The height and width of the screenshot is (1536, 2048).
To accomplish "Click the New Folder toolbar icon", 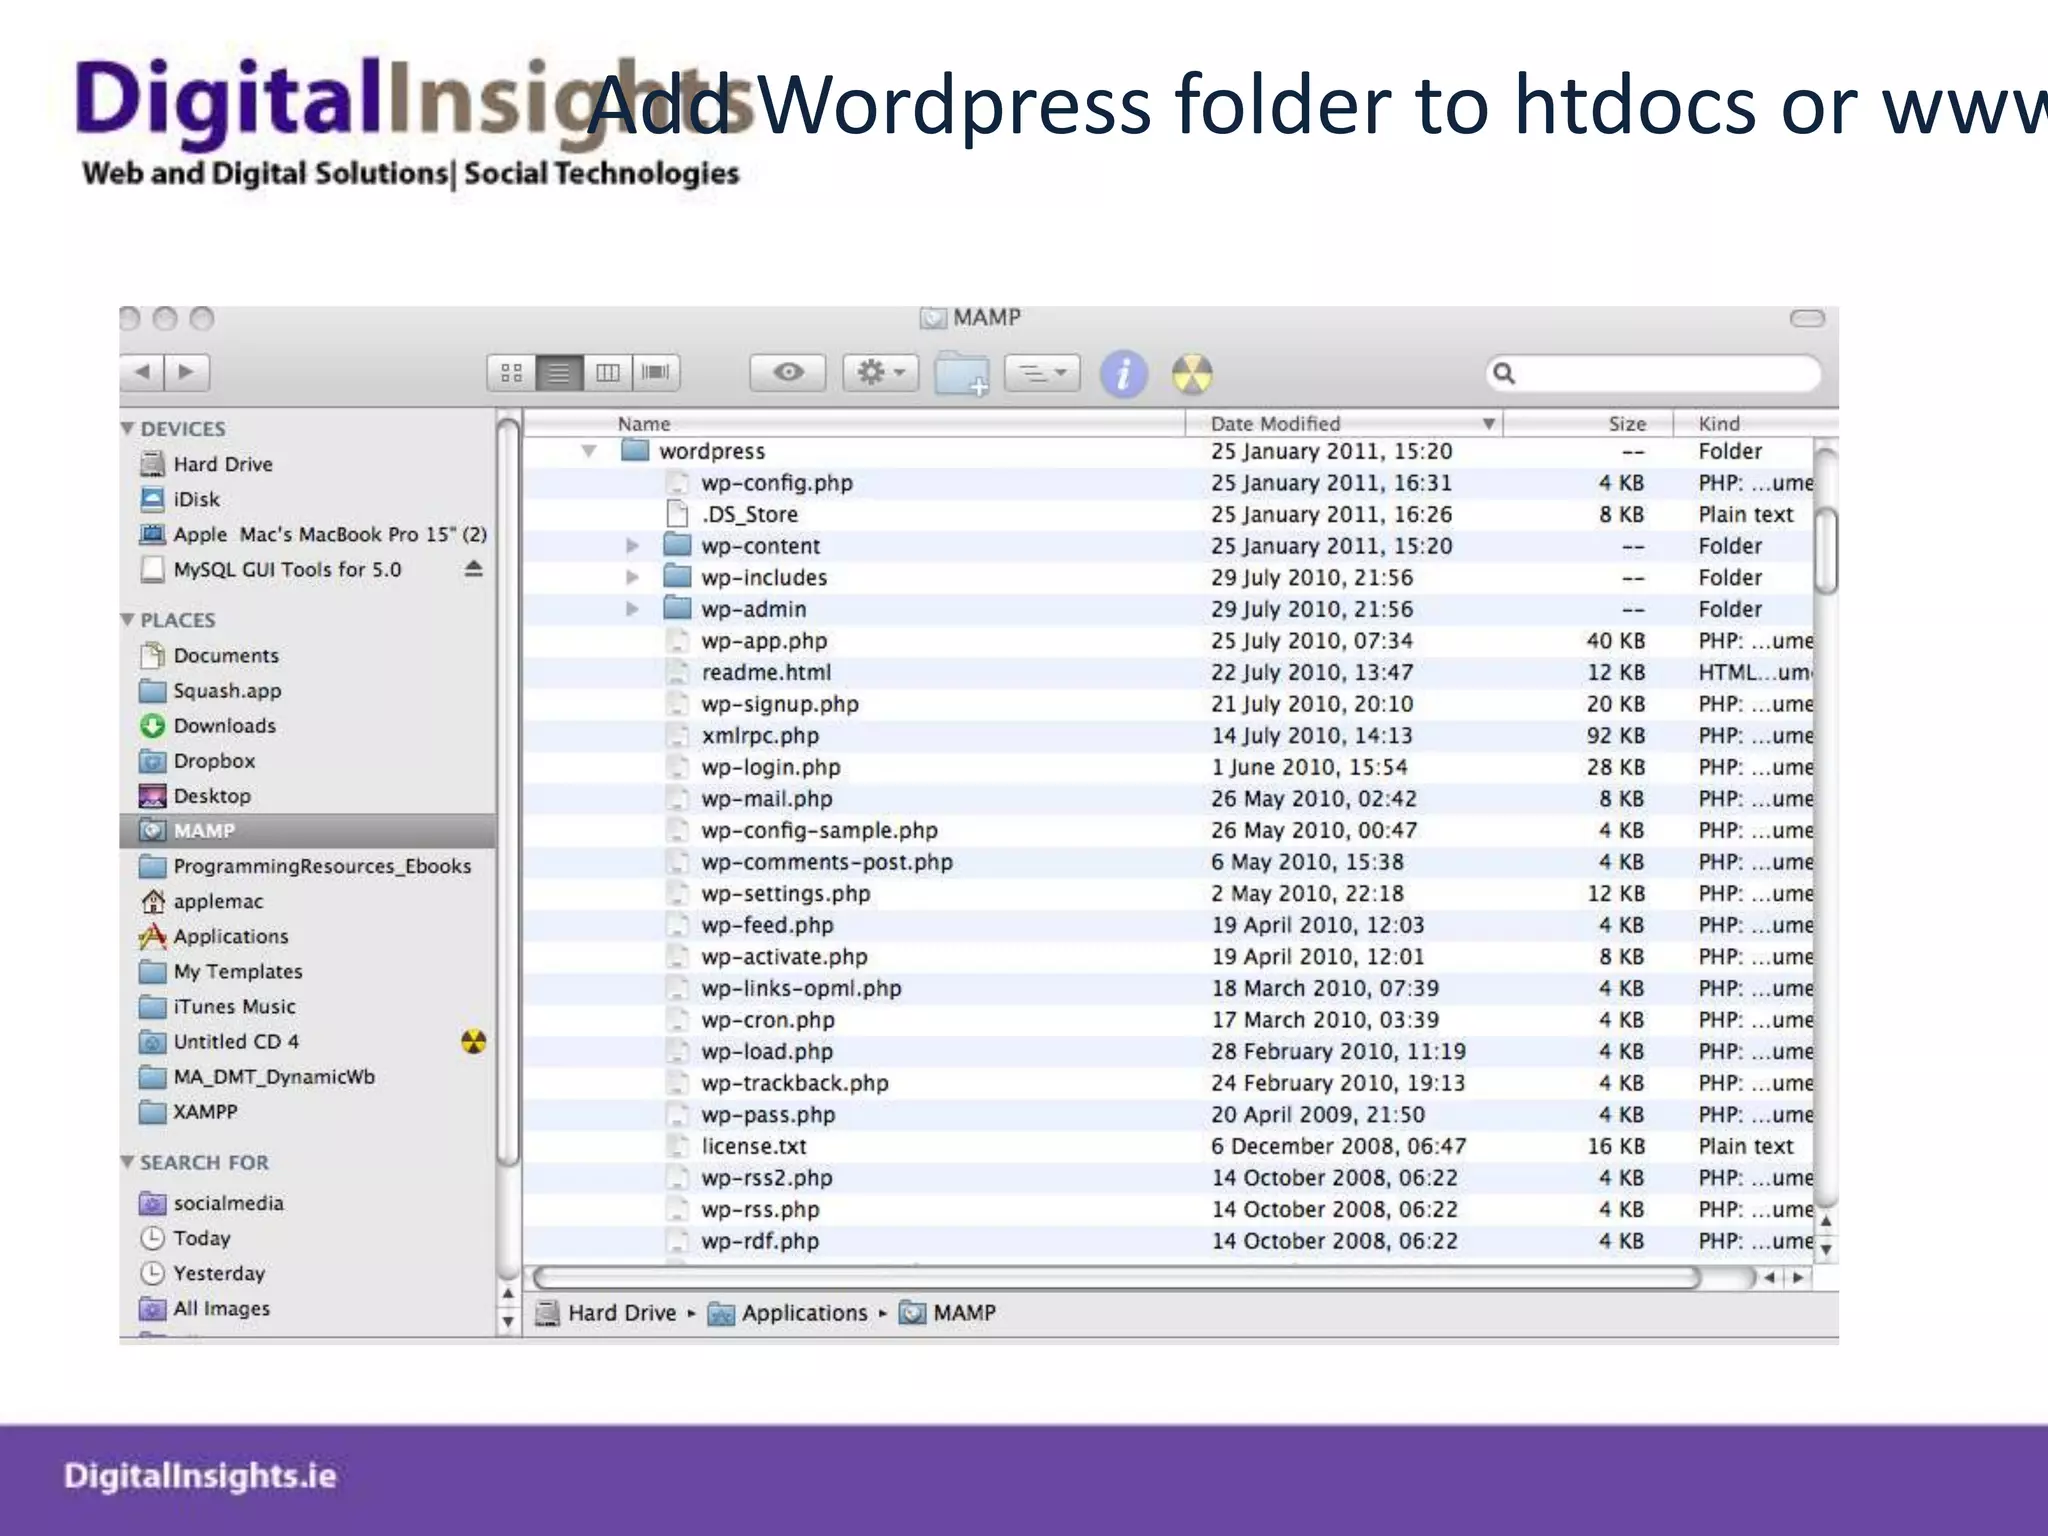I will [x=961, y=375].
